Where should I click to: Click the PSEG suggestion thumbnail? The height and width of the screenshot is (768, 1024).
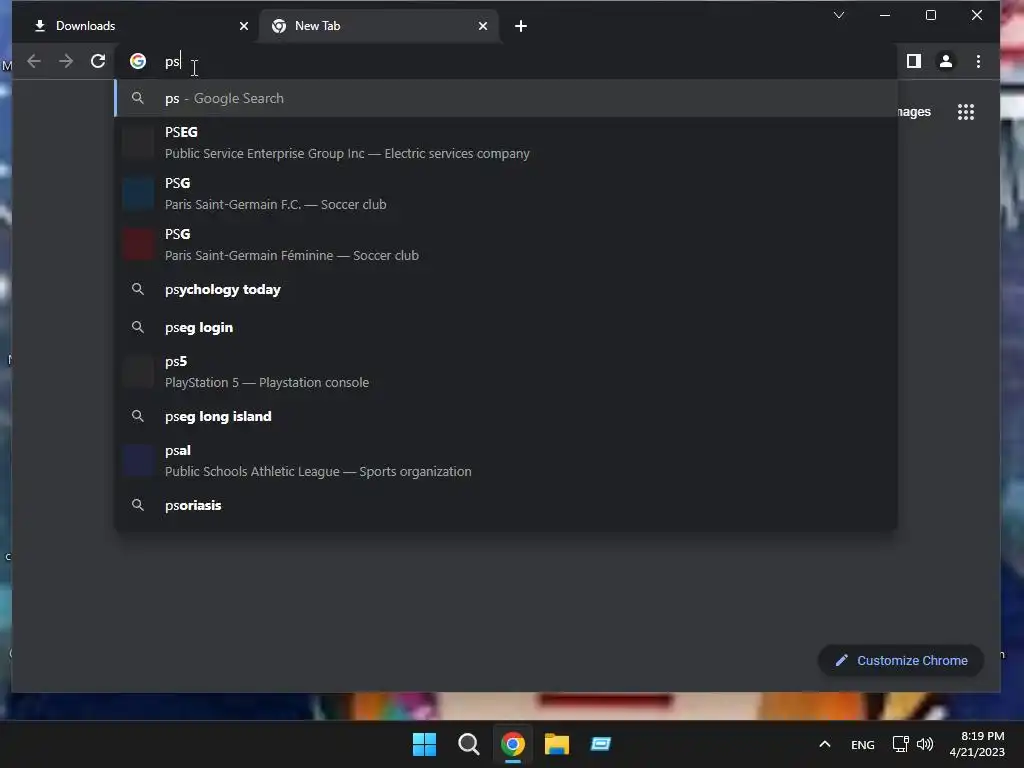point(138,142)
